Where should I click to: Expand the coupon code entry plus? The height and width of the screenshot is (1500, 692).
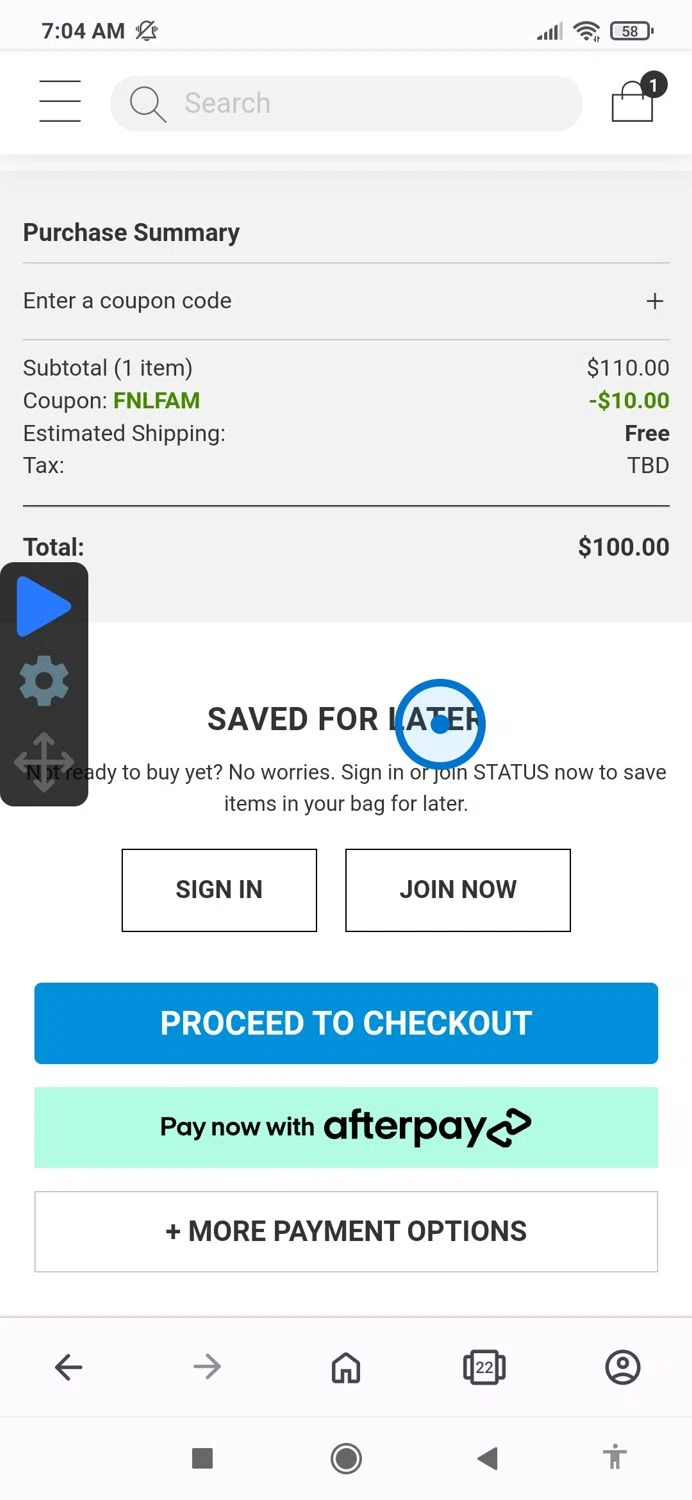(x=655, y=301)
